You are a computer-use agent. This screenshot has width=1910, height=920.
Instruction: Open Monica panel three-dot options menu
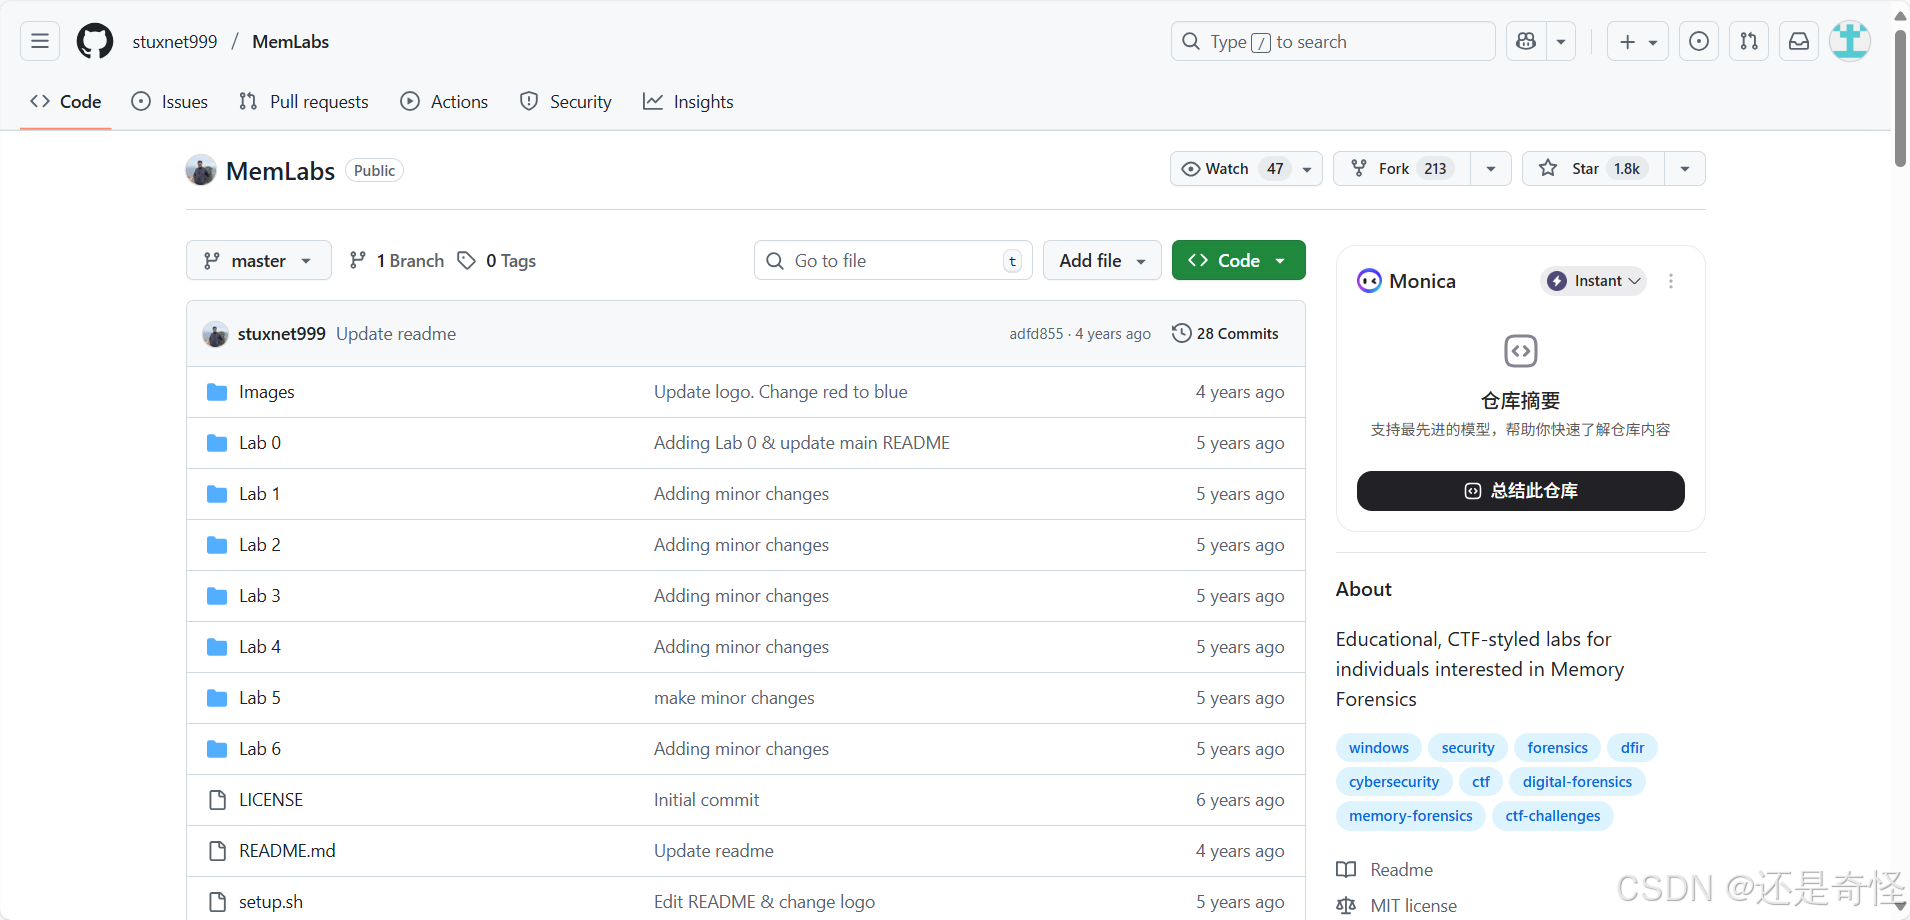[1671, 281]
